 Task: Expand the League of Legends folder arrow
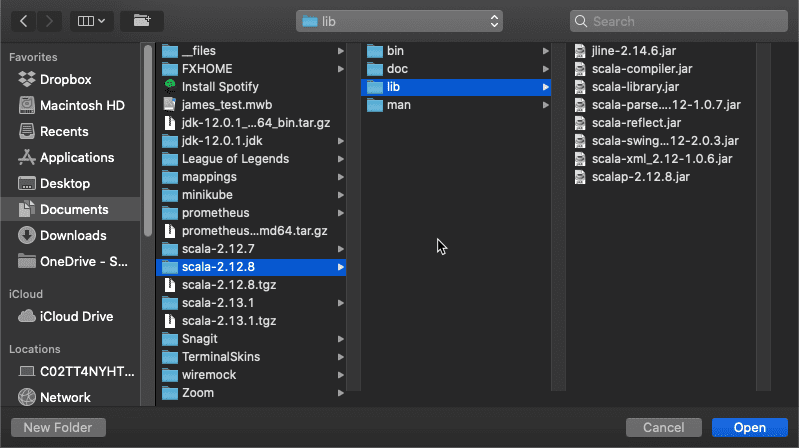pyautogui.click(x=342, y=159)
